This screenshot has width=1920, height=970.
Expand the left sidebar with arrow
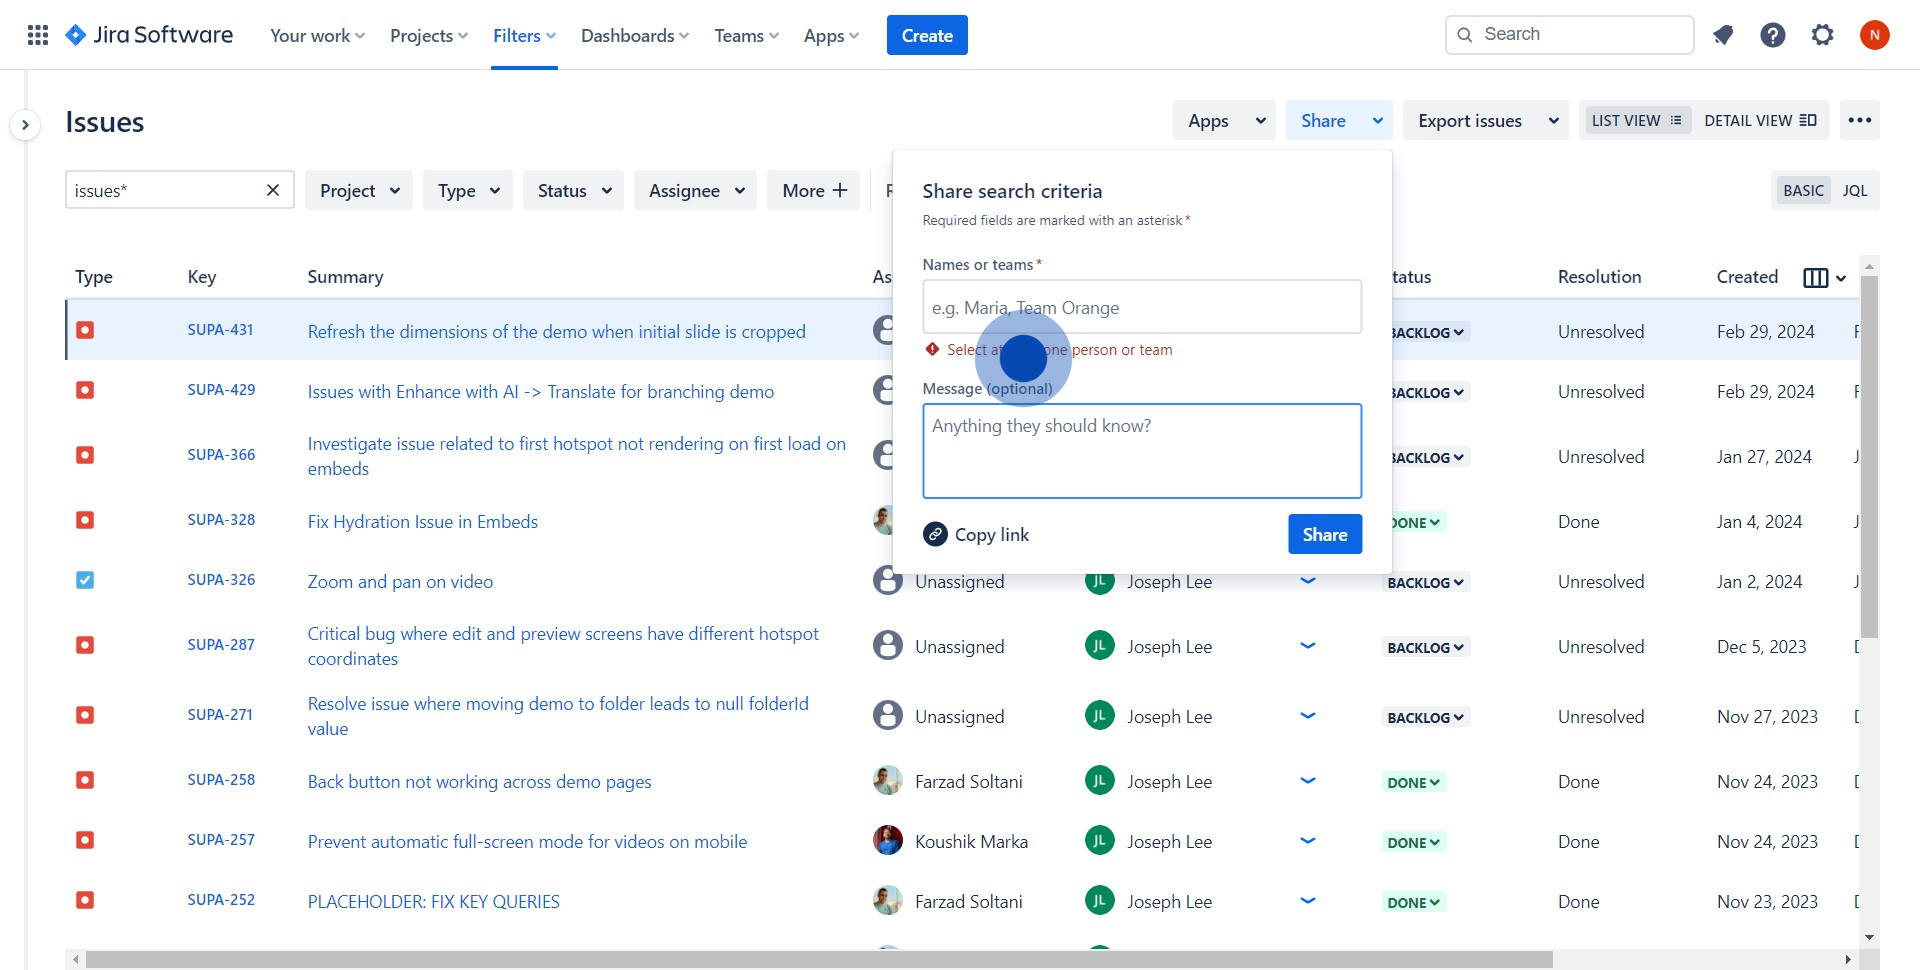click(x=25, y=125)
